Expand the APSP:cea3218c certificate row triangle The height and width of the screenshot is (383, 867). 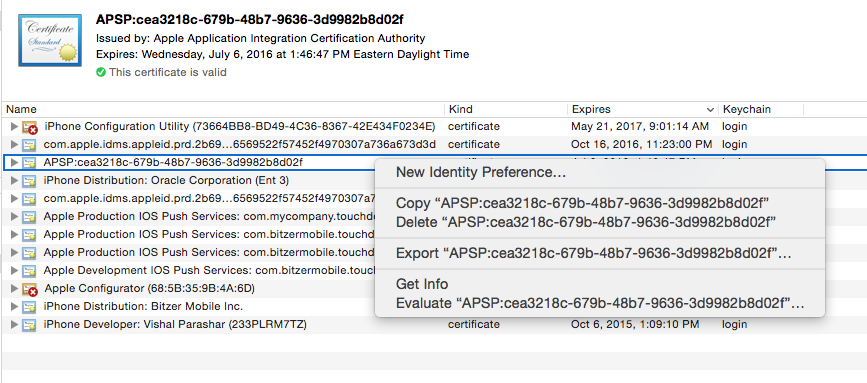(14, 162)
